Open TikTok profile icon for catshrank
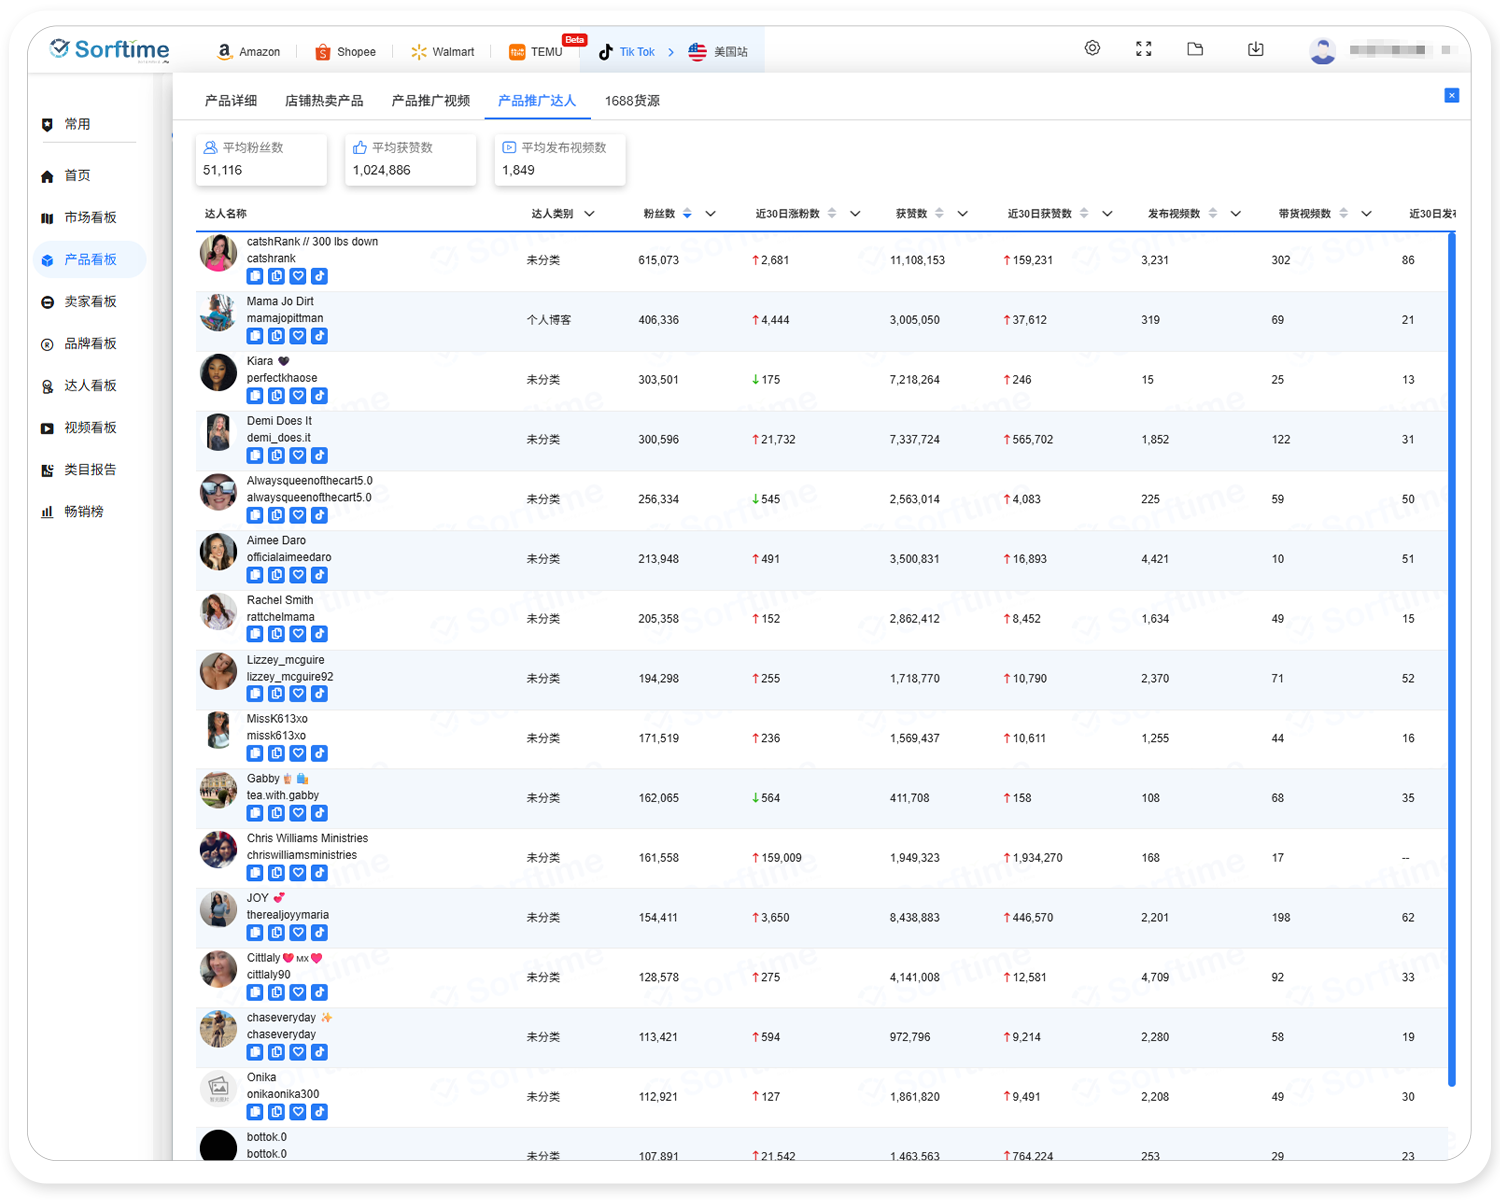The image size is (1500, 1200). (319, 276)
